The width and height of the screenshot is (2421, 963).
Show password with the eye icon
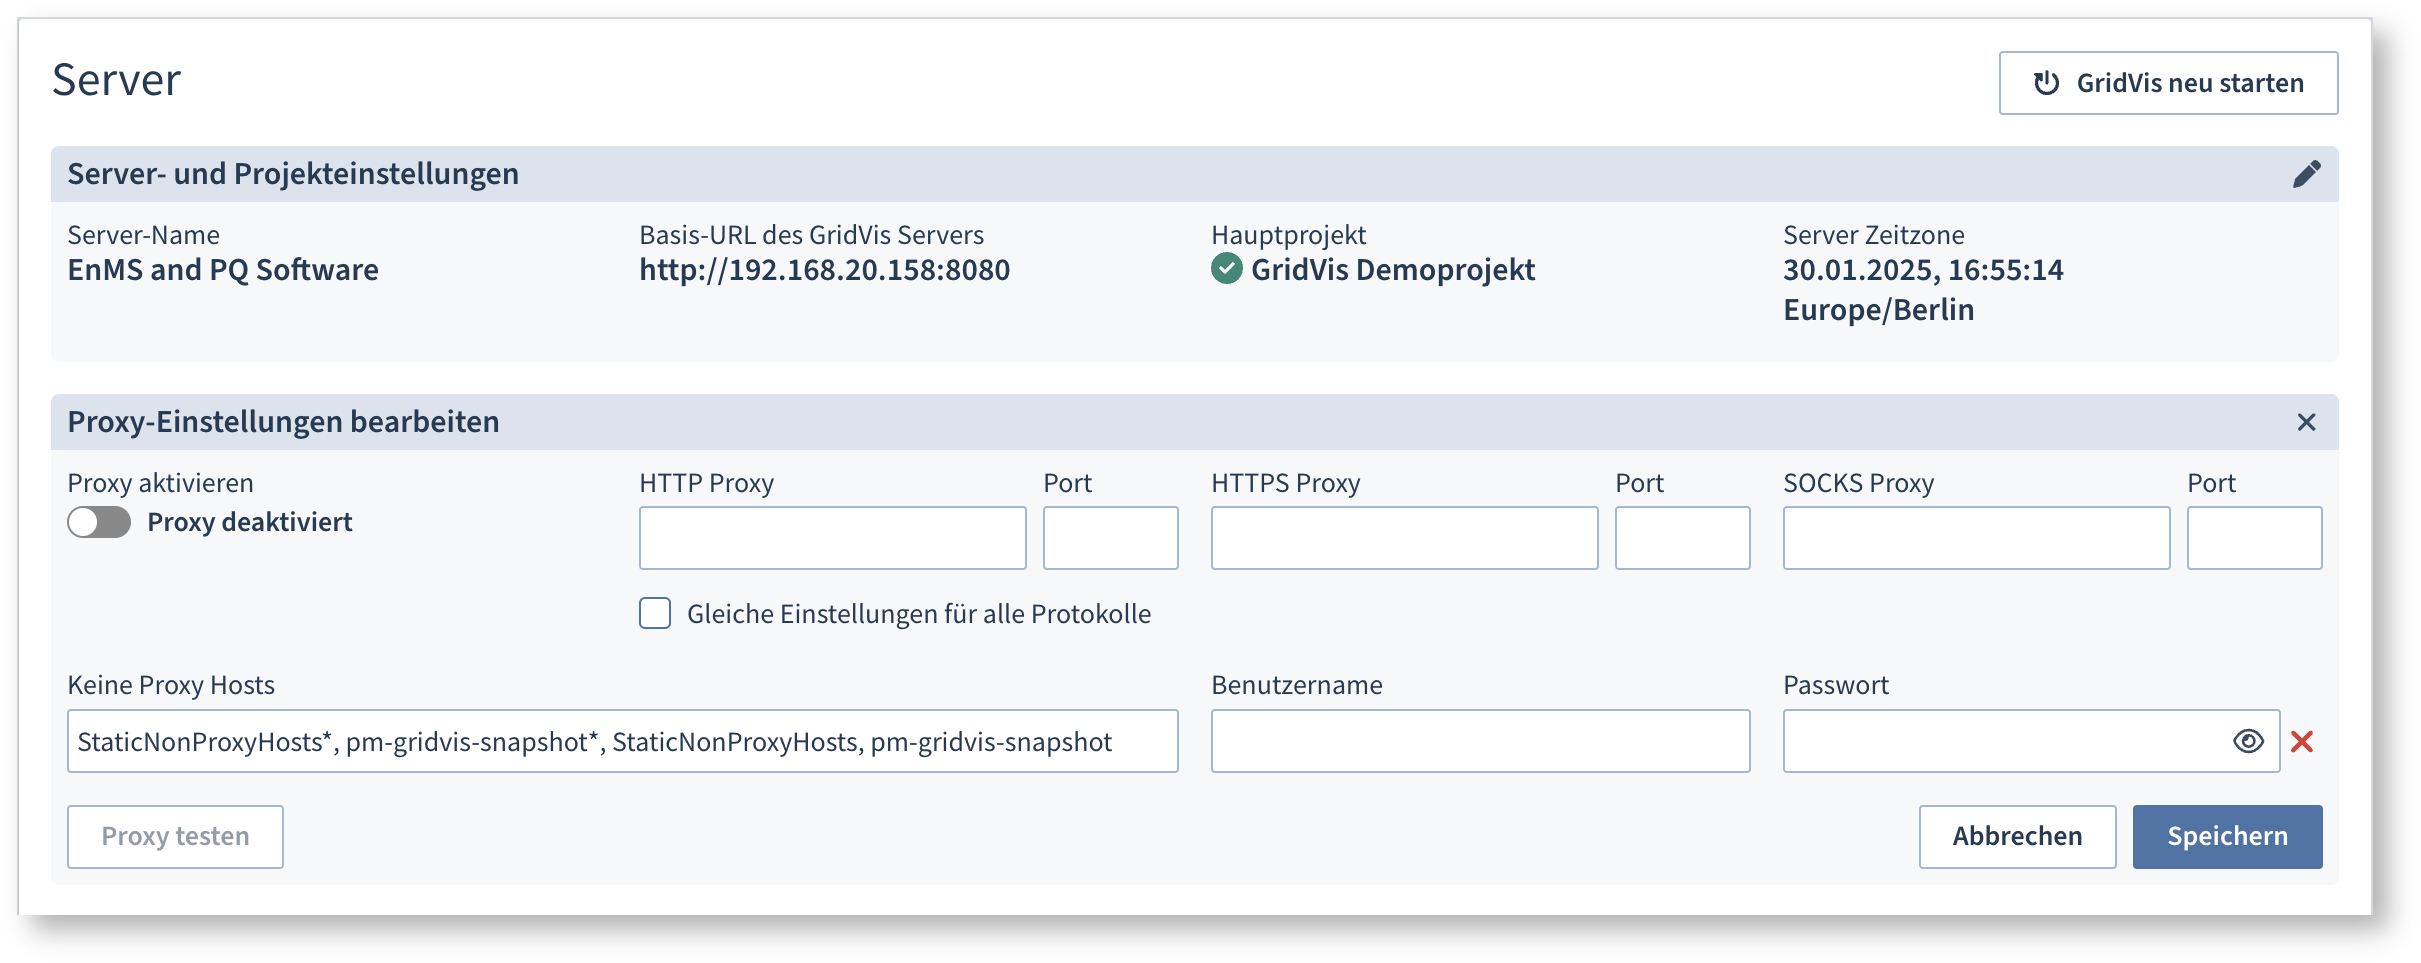(2248, 741)
